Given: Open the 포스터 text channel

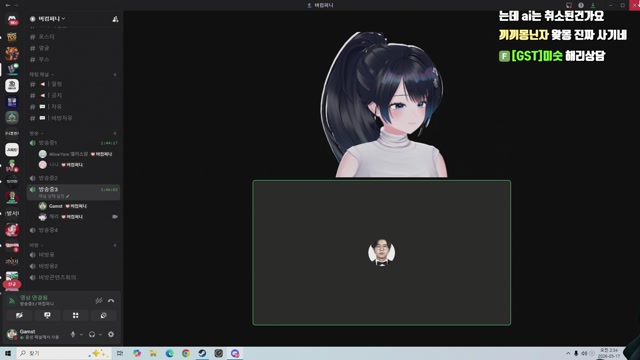Looking at the screenshot, I should click(x=73, y=37).
